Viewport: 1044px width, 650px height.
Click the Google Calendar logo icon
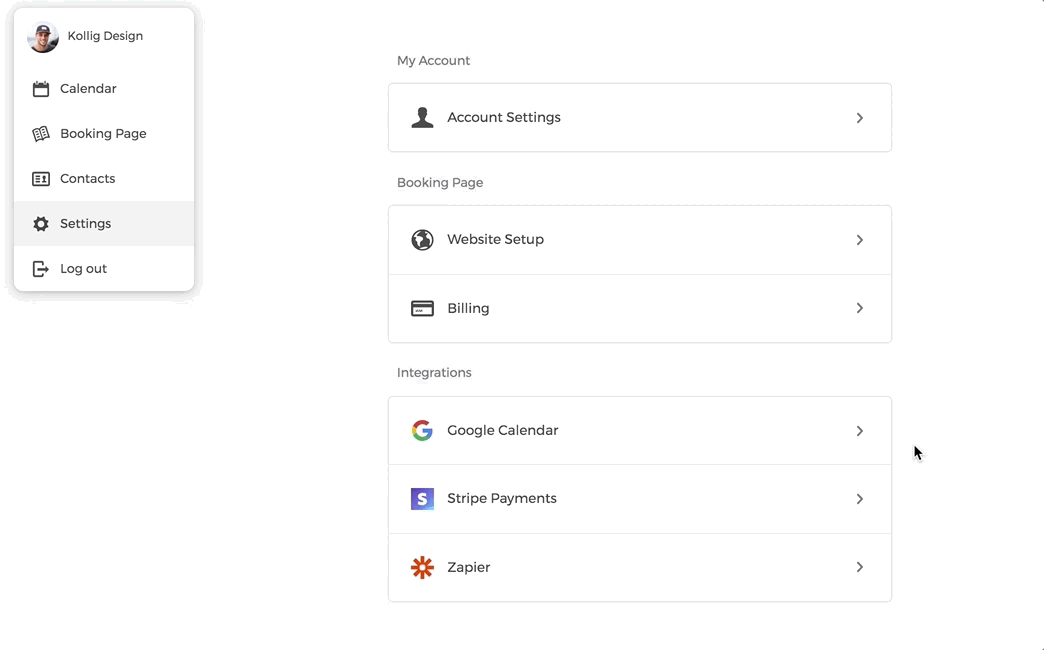coord(422,431)
